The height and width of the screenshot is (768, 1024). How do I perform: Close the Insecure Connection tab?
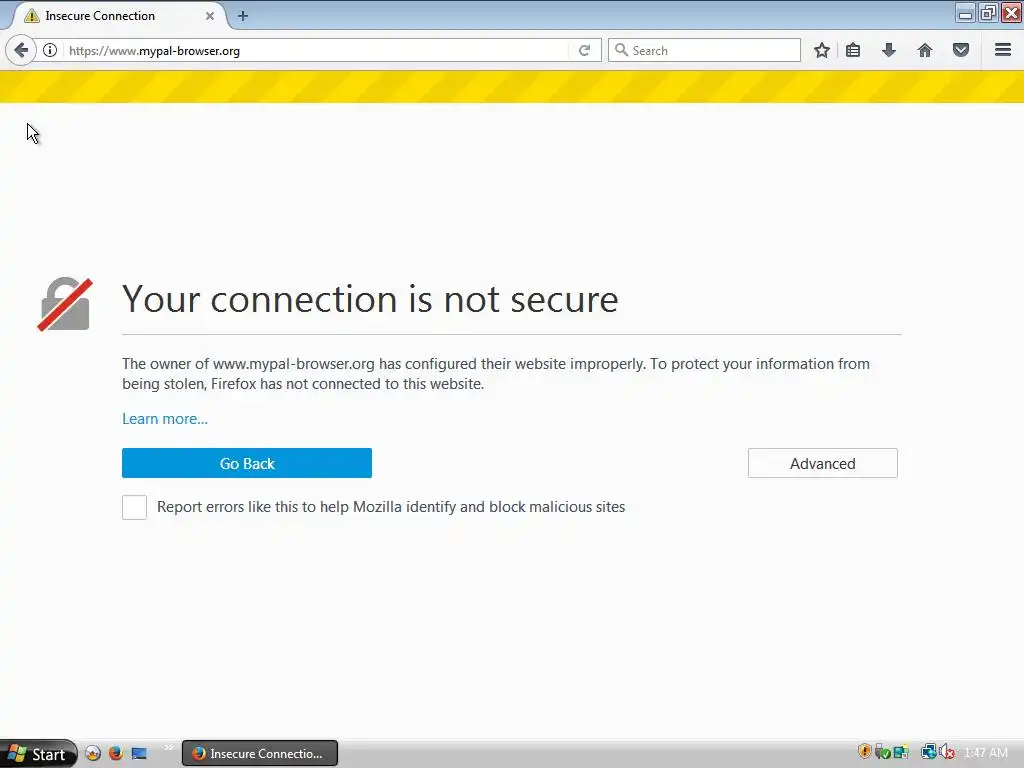[210, 16]
